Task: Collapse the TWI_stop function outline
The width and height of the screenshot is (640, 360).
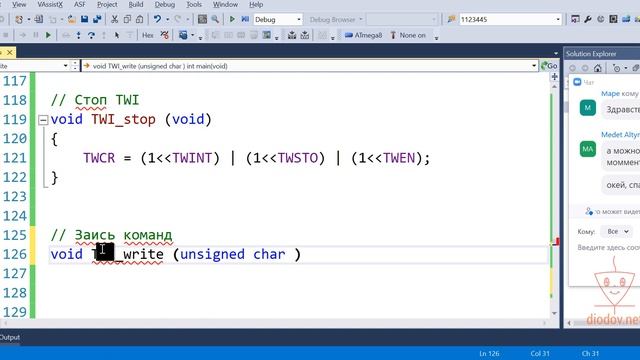Action: [x=43, y=120]
